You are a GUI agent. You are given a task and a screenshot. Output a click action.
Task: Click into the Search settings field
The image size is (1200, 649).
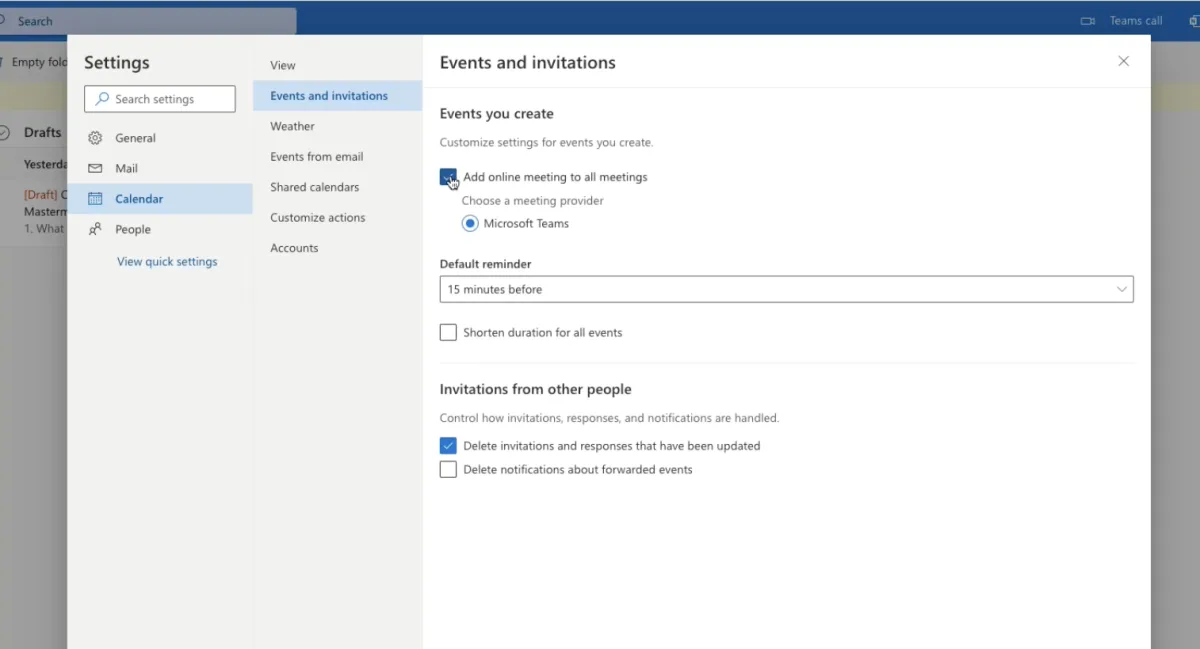click(x=170, y=99)
